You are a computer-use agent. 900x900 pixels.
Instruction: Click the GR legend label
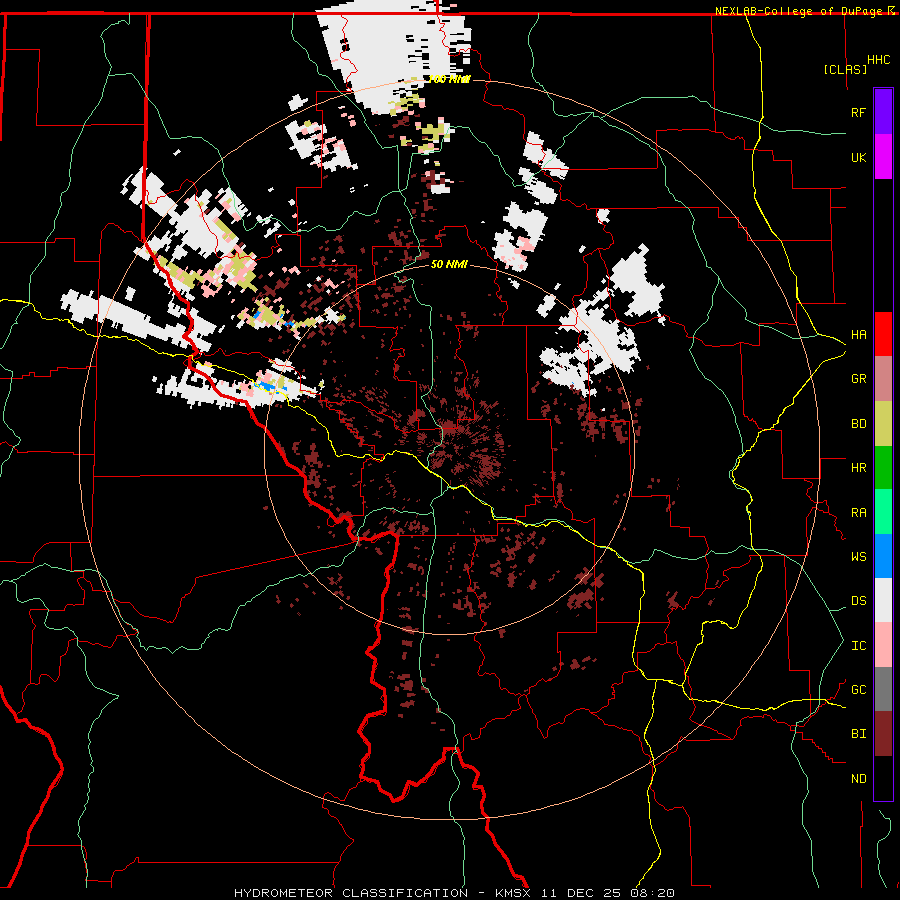[x=858, y=379]
